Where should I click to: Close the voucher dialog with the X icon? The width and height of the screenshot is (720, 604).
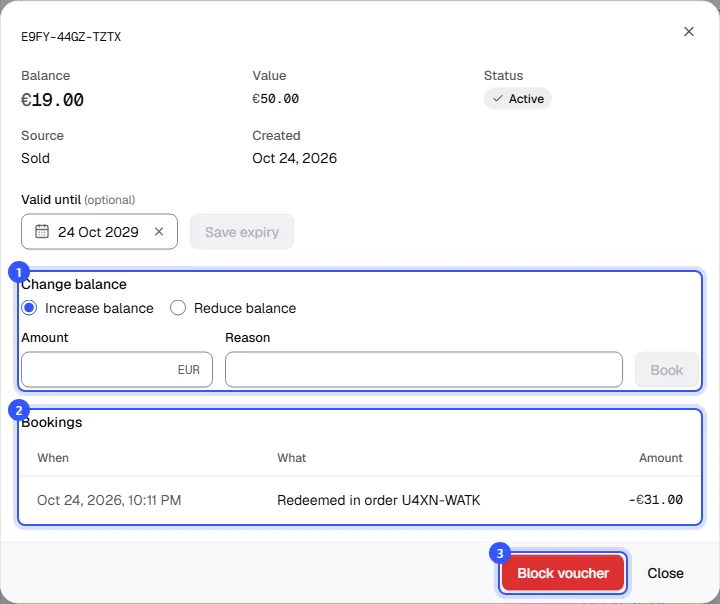click(x=688, y=32)
